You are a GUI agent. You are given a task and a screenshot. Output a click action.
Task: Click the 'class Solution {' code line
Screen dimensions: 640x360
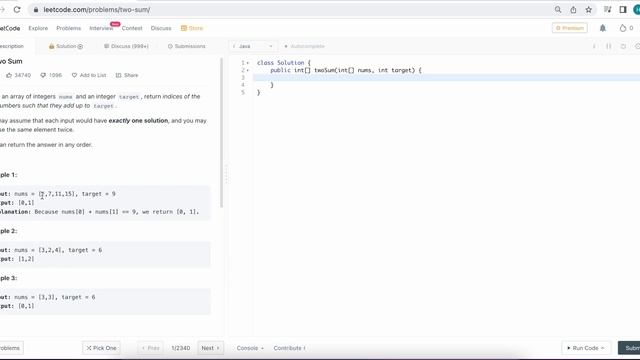pyautogui.click(x=284, y=63)
